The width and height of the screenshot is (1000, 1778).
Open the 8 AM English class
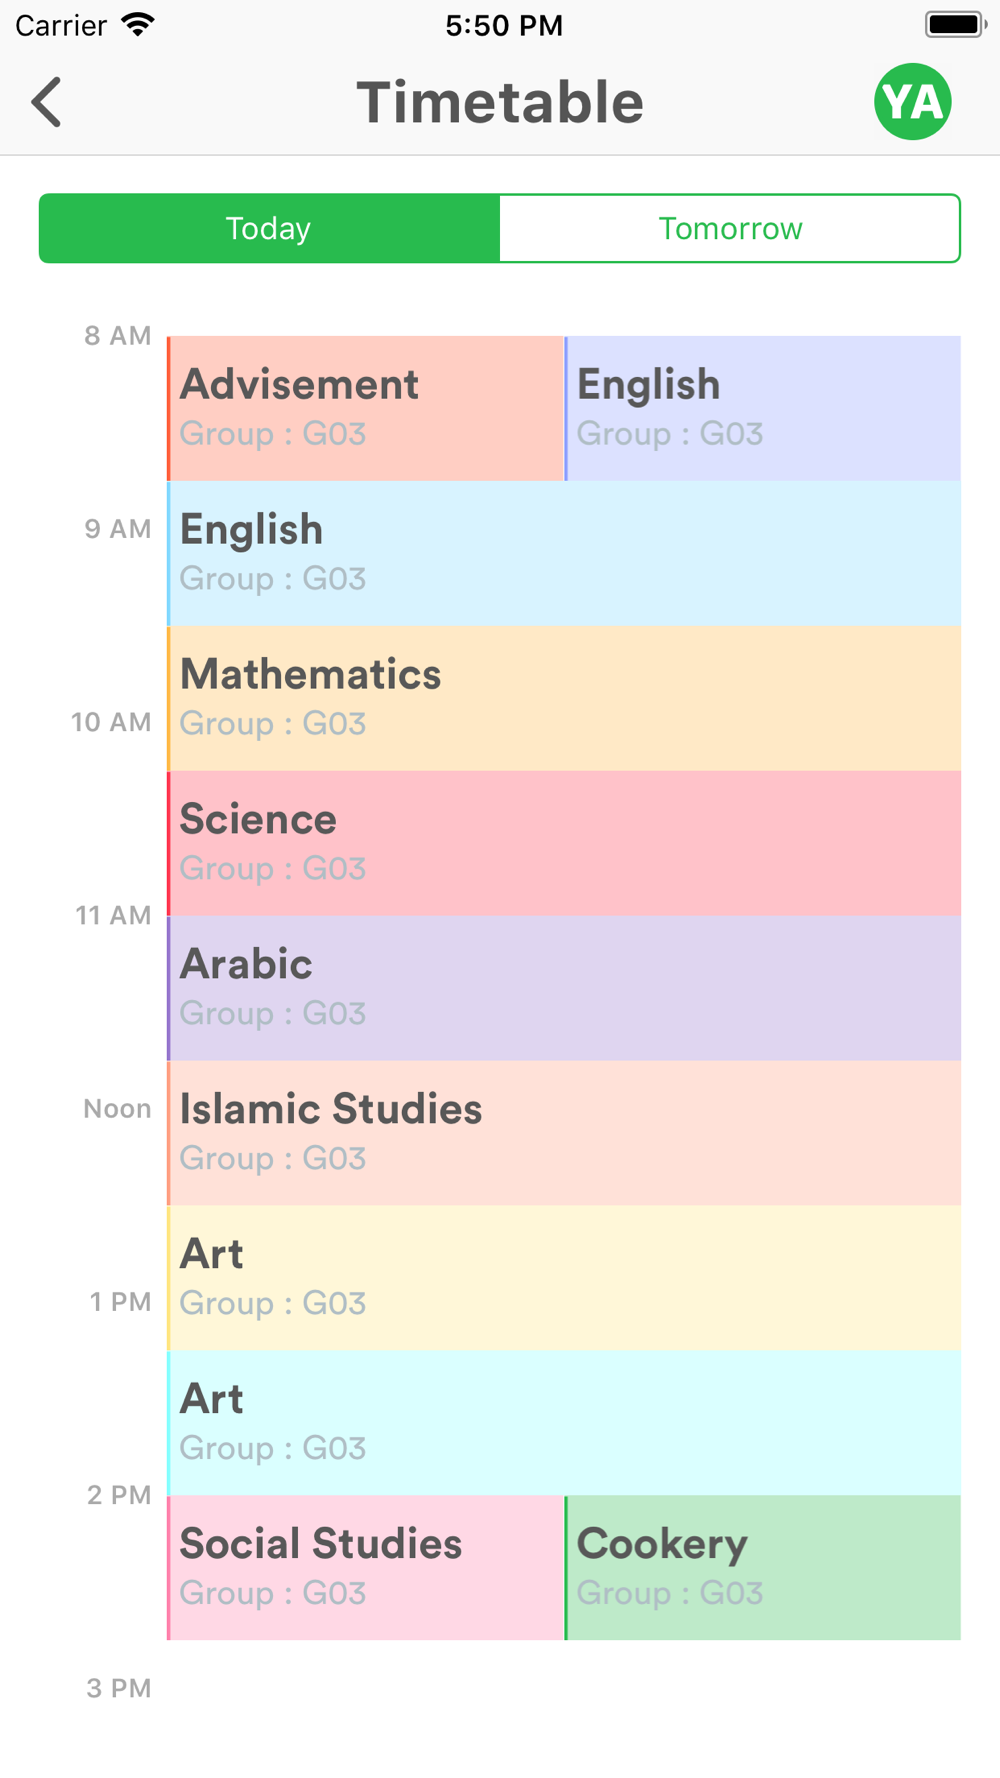coord(763,408)
